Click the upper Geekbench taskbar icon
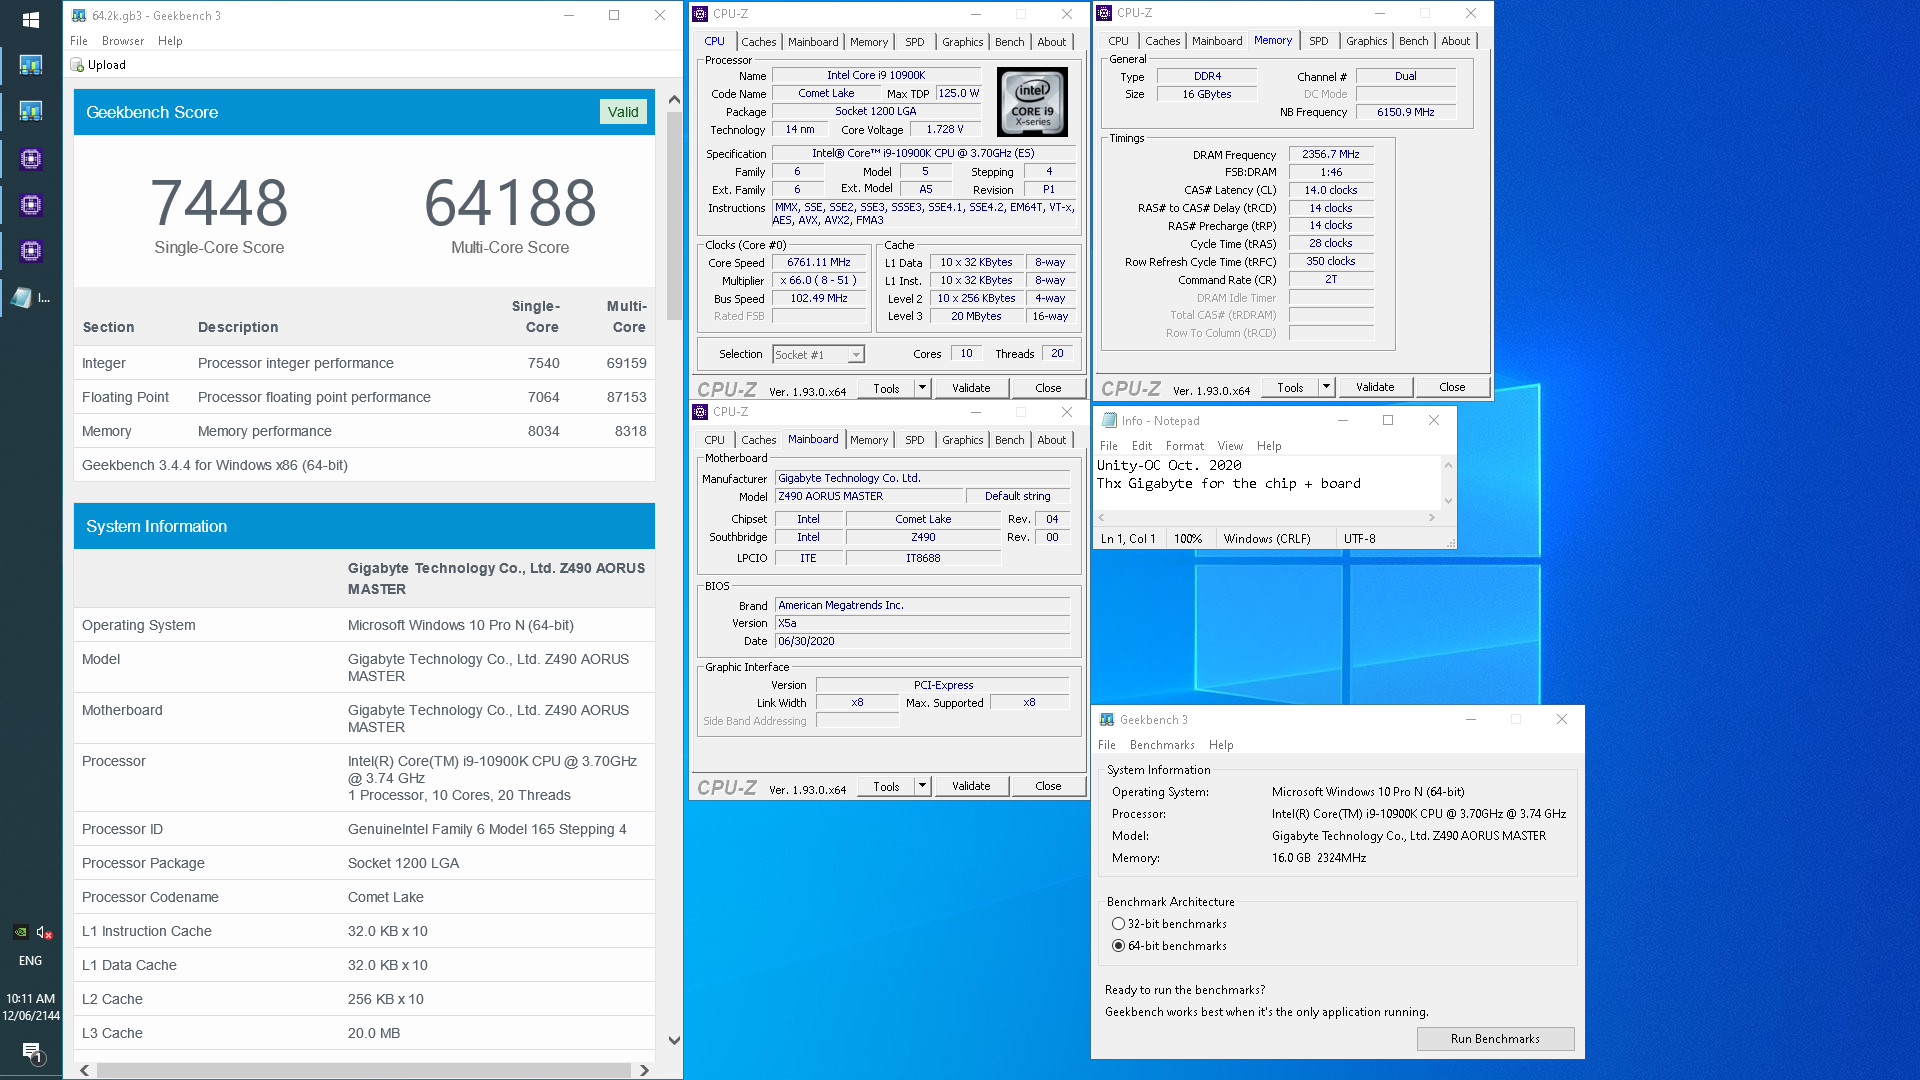The width and height of the screenshot is (1920, 1080). point(31,65)
